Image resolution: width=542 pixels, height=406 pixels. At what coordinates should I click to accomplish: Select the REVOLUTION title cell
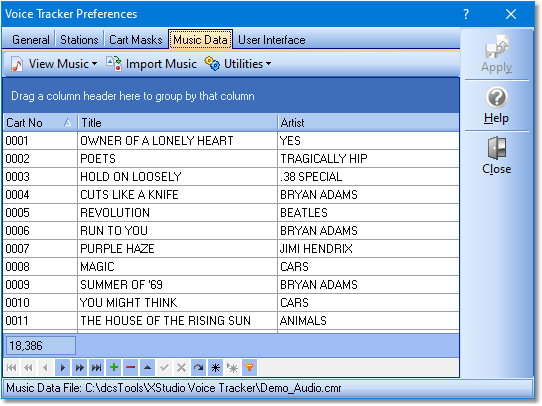pos(178,213)
